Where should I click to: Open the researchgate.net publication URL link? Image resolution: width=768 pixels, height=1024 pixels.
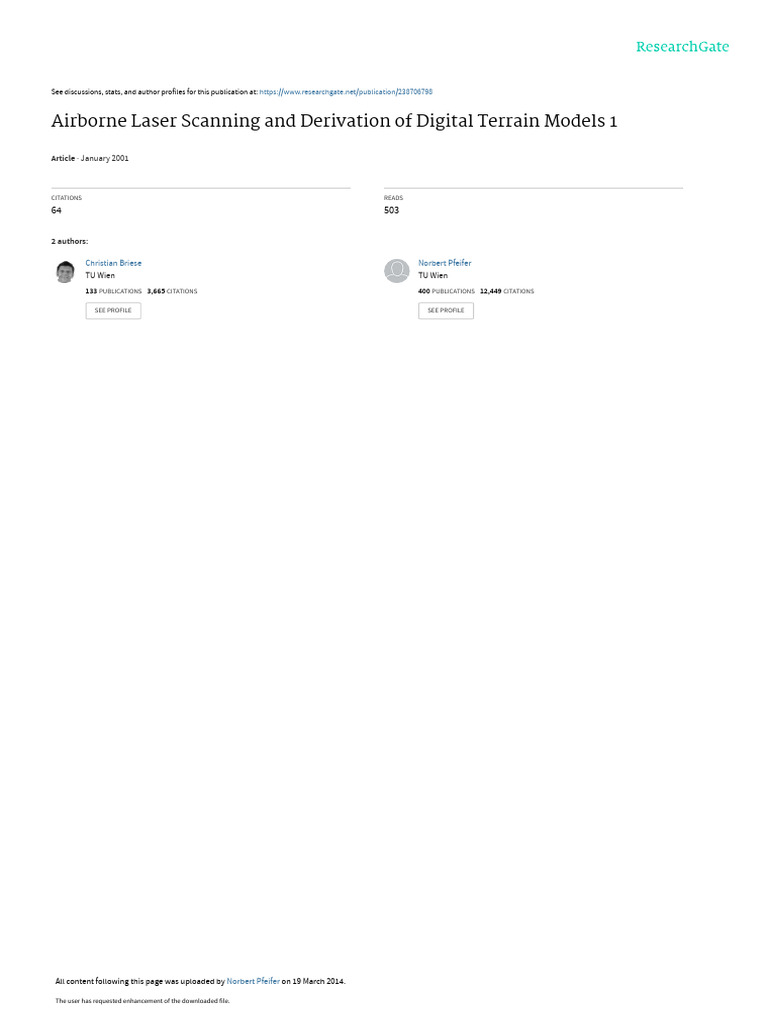[x=345, y=92]
